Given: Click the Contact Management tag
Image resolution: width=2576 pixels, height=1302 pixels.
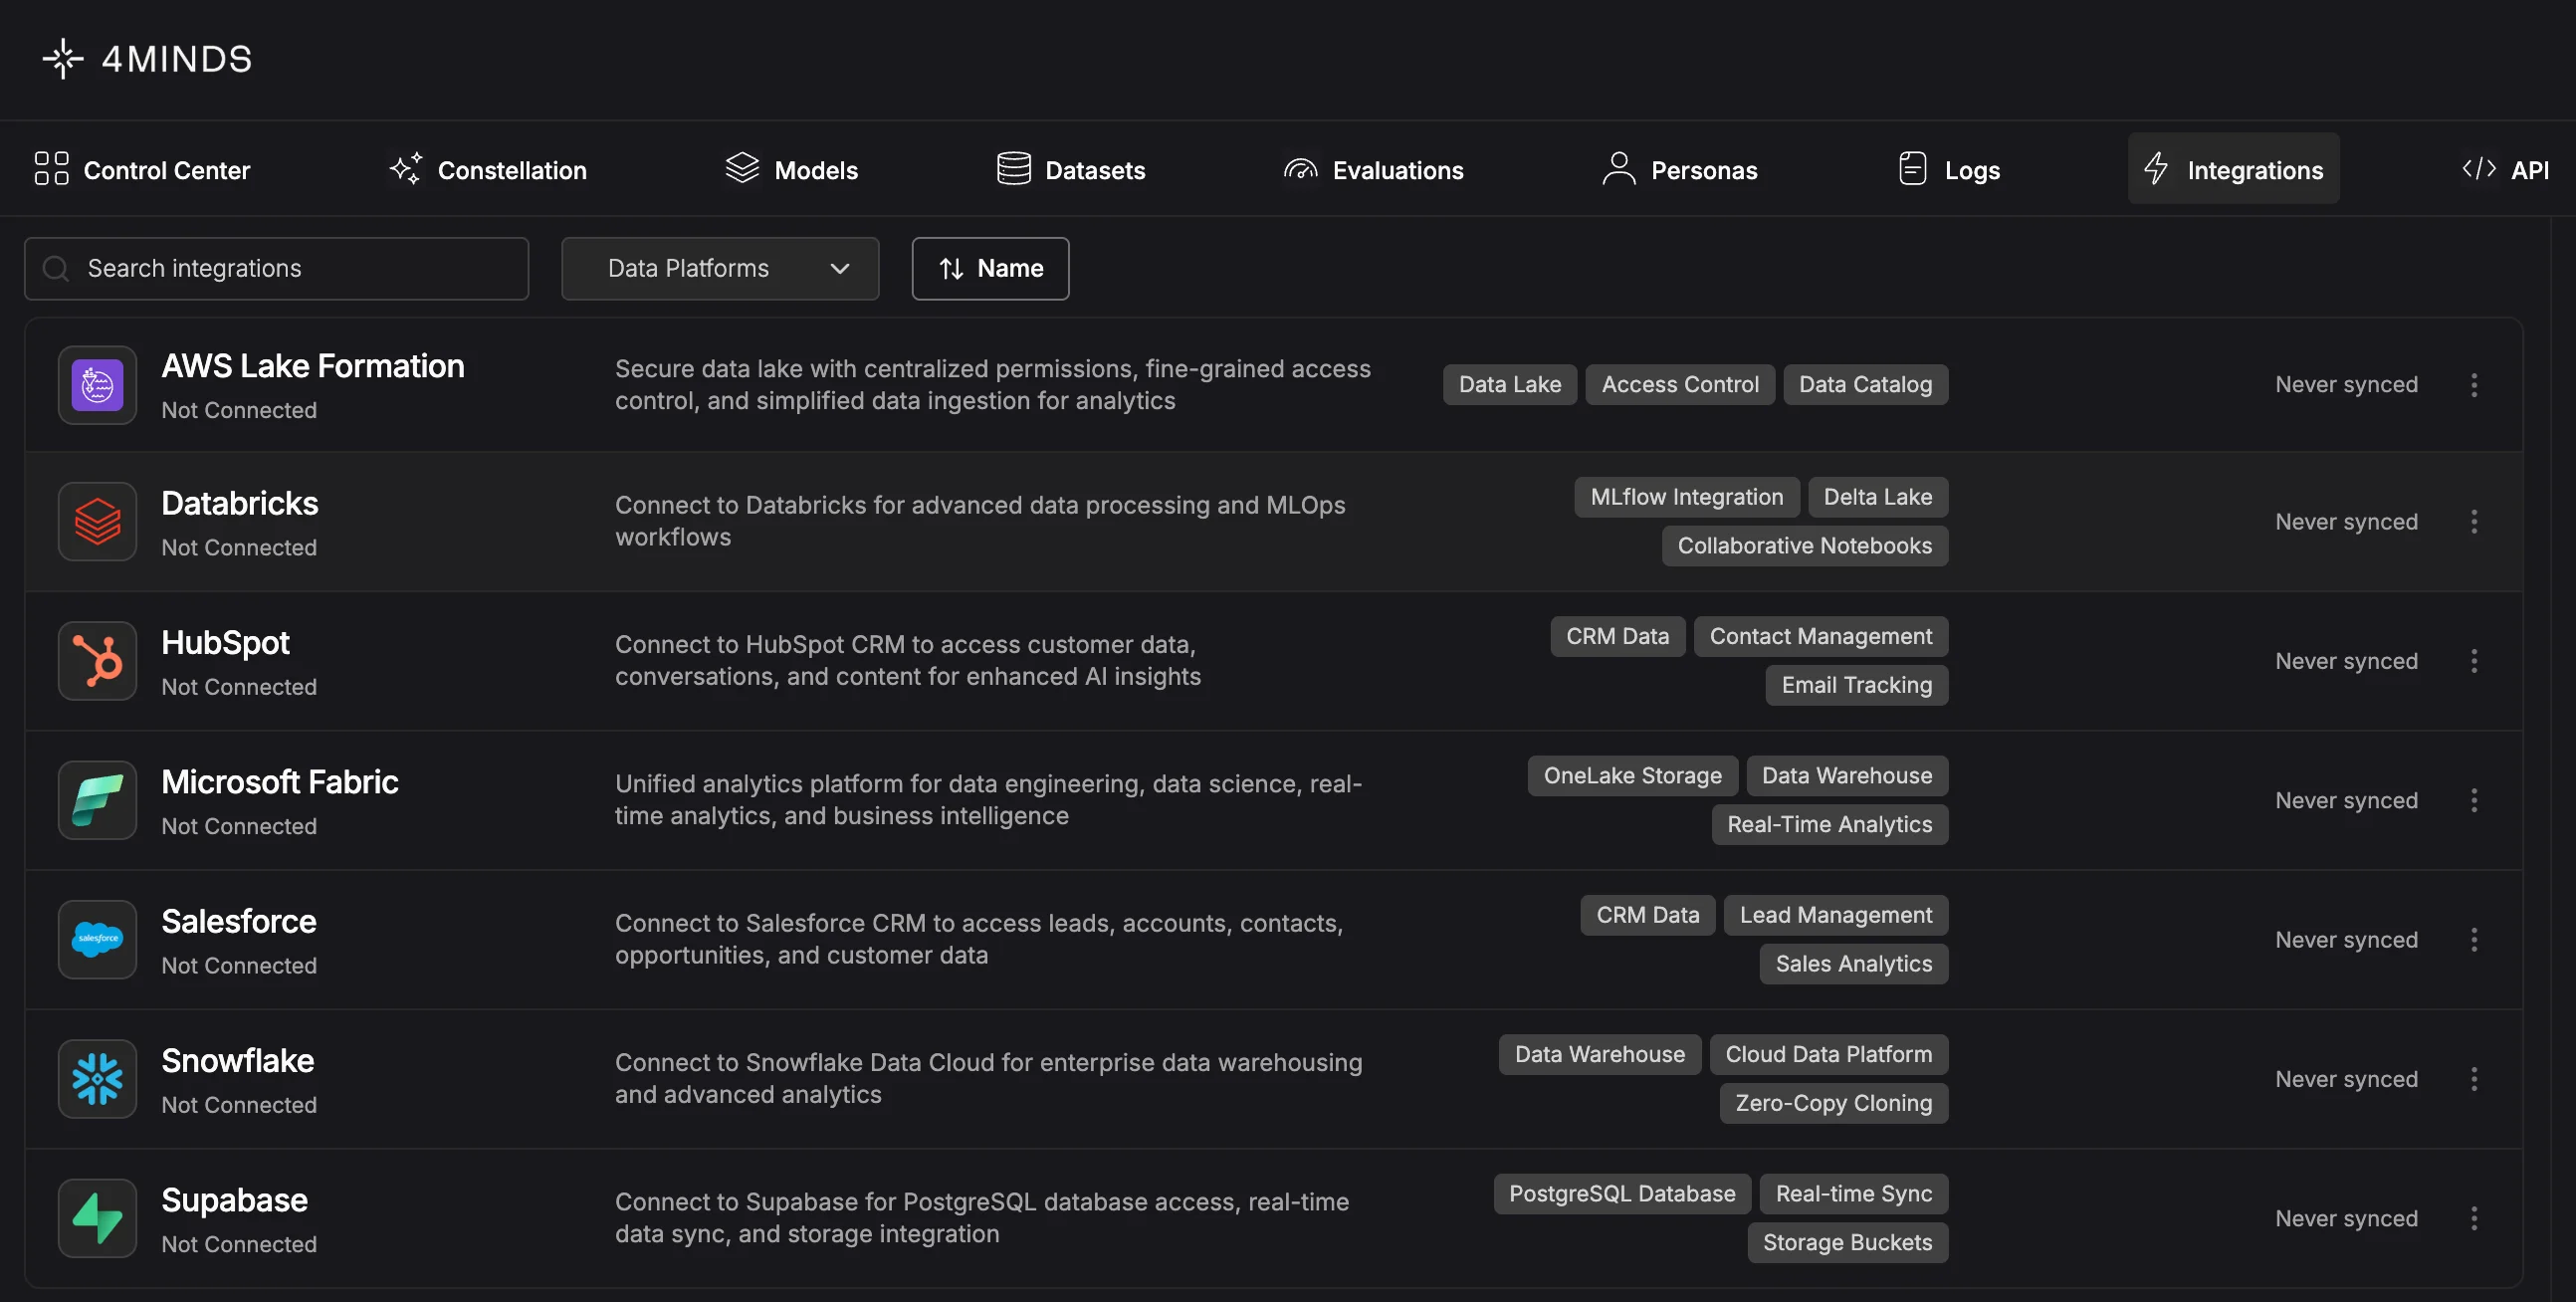Looking at the screenshot, I should point(1820,636).
